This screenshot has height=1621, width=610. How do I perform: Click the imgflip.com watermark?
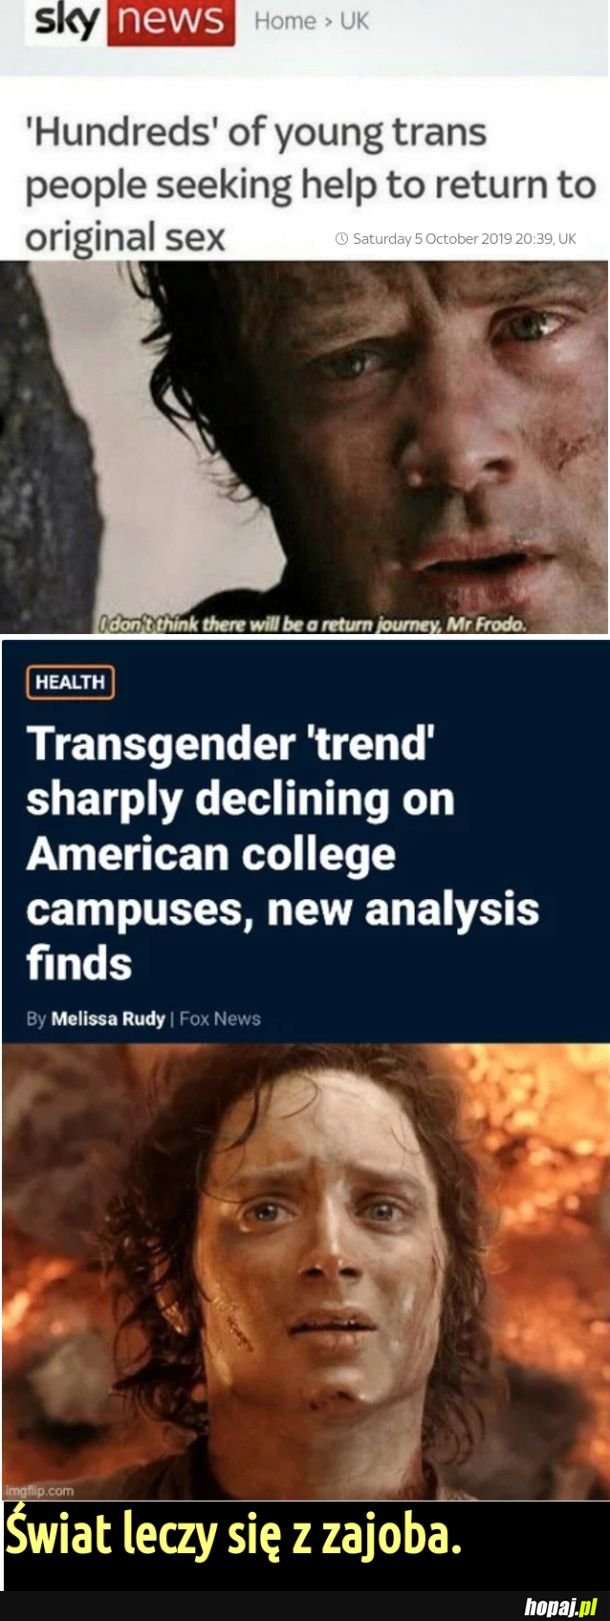pyautogui.click(x=27, y=1490)
